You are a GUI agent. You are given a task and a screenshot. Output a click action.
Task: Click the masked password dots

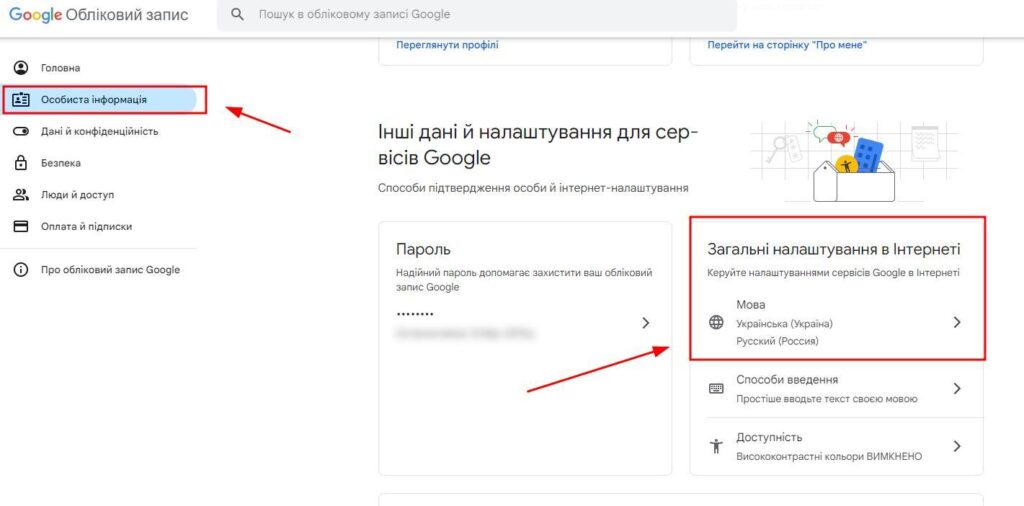(415, 314)
